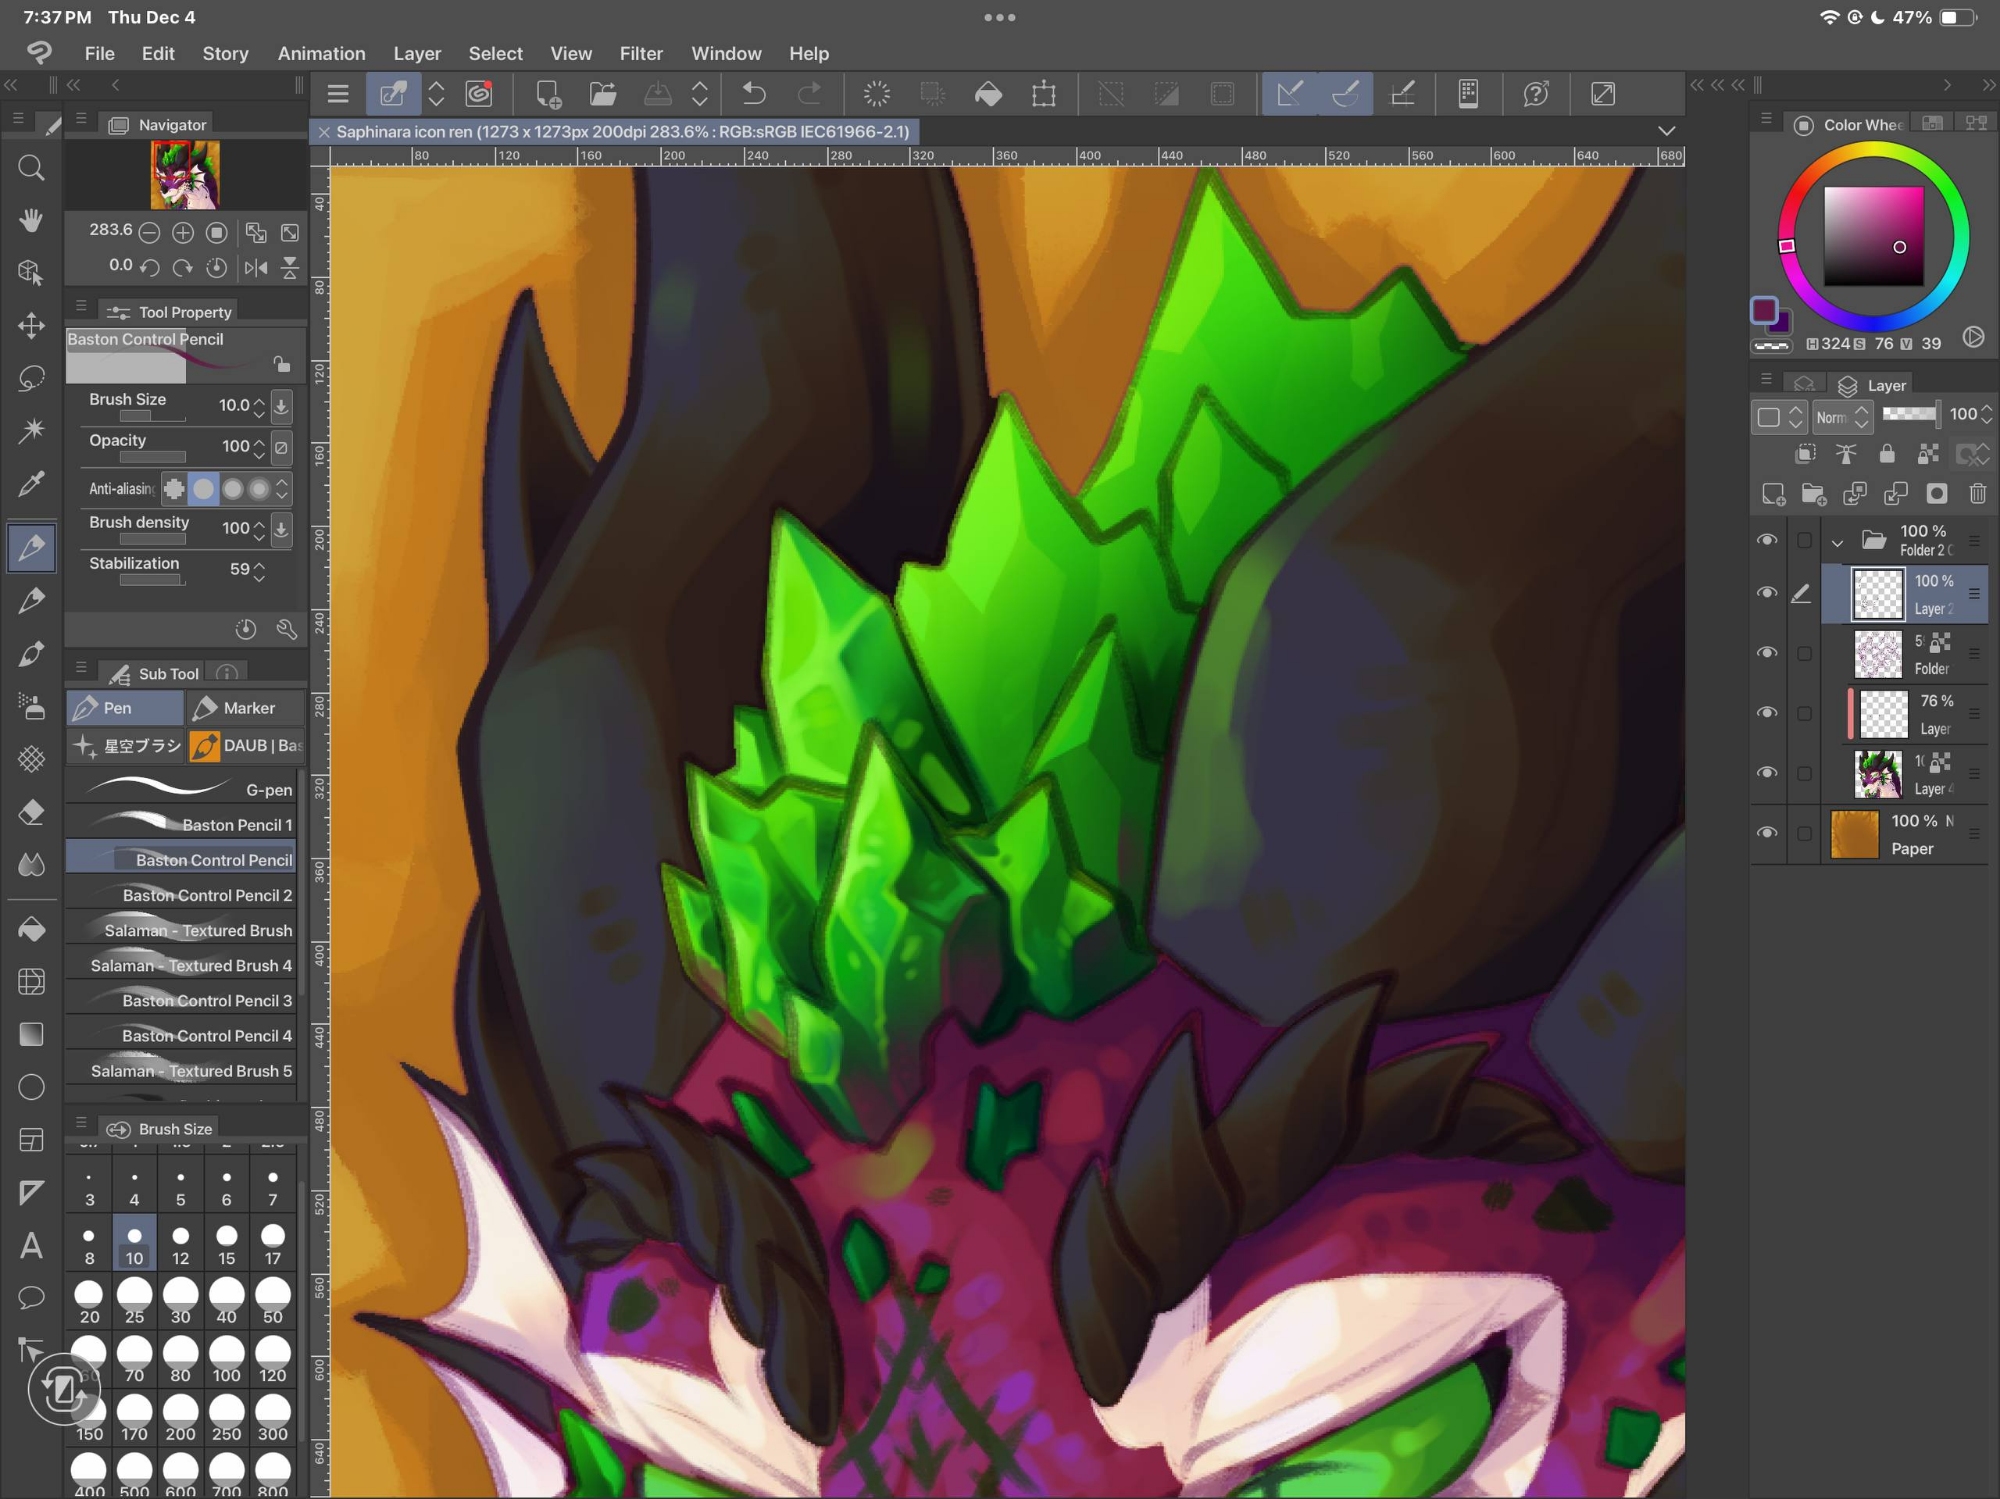Pick brush size preset 20

[x=89, y=1301]
